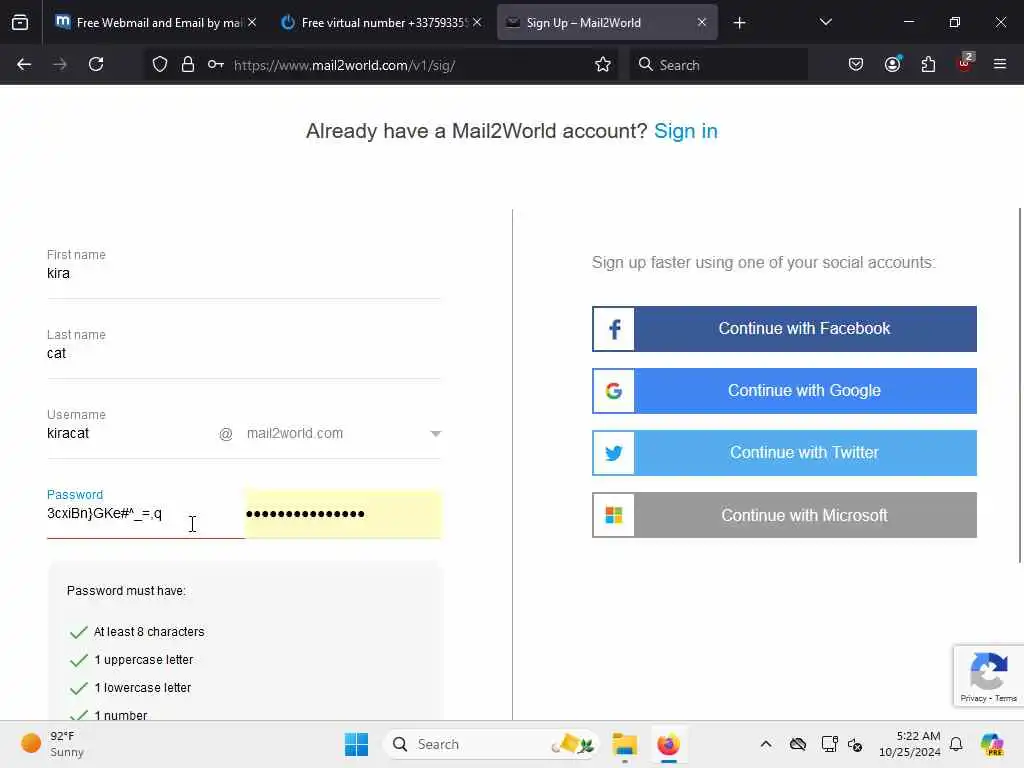
Task: Open reCAPTCHA Terms link
Action: point(1006,698)
